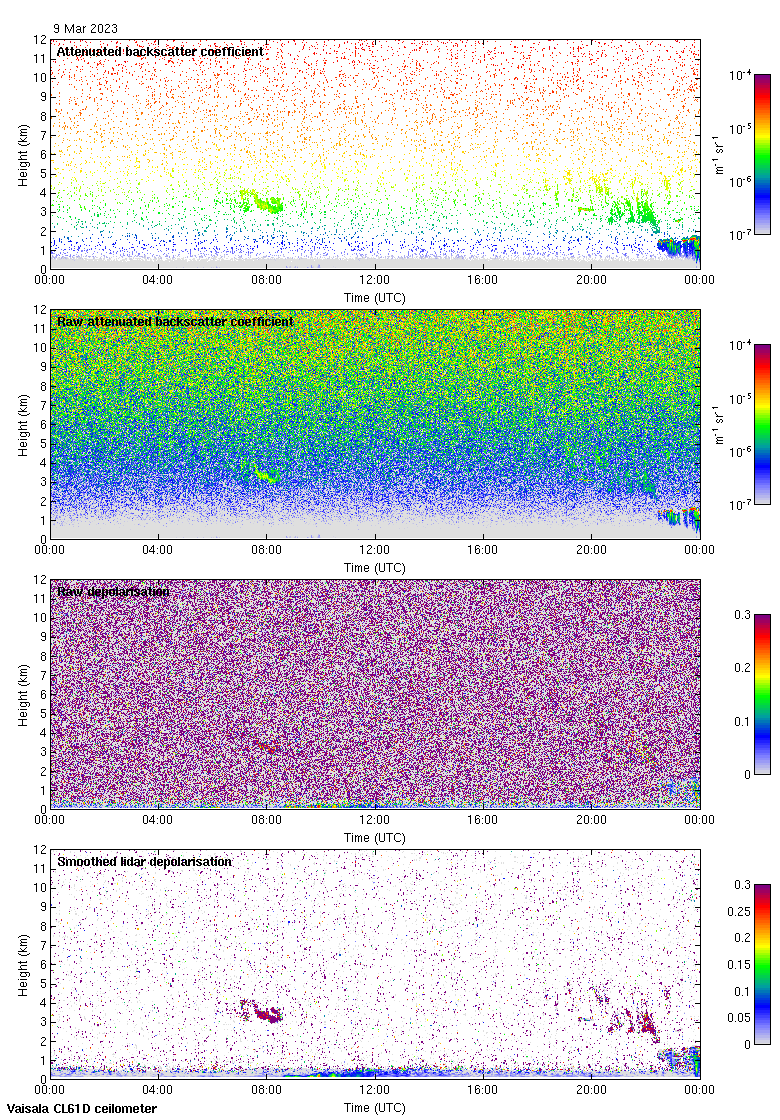Image resolution: width=780 pixels, height=1120 pixels.
Task: Click the colorbar of the raw attenuated backscatter plot
Action: coord(762,424)
